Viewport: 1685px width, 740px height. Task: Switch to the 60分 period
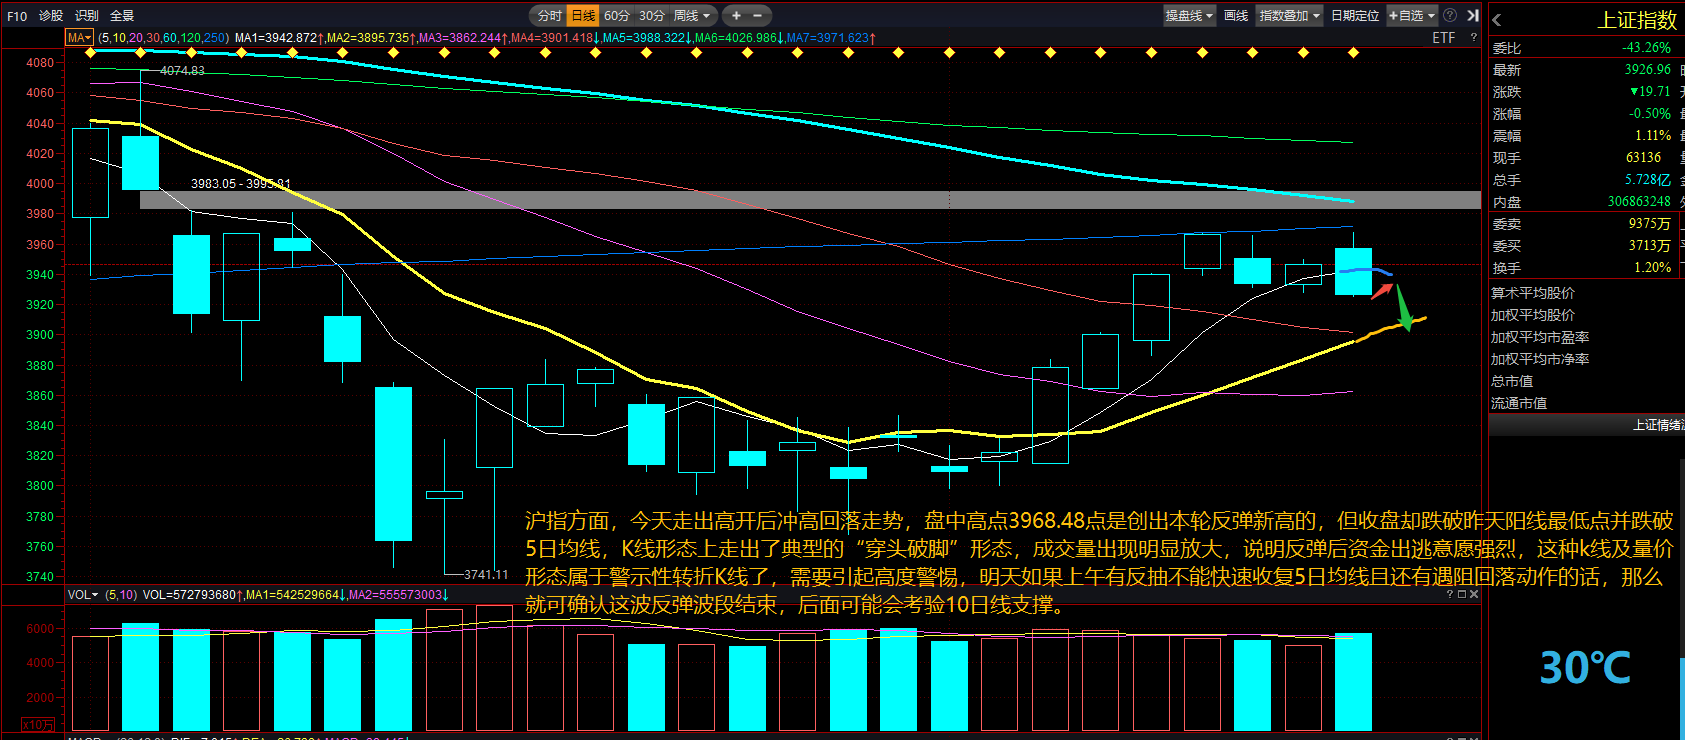[x=617, y=16]
